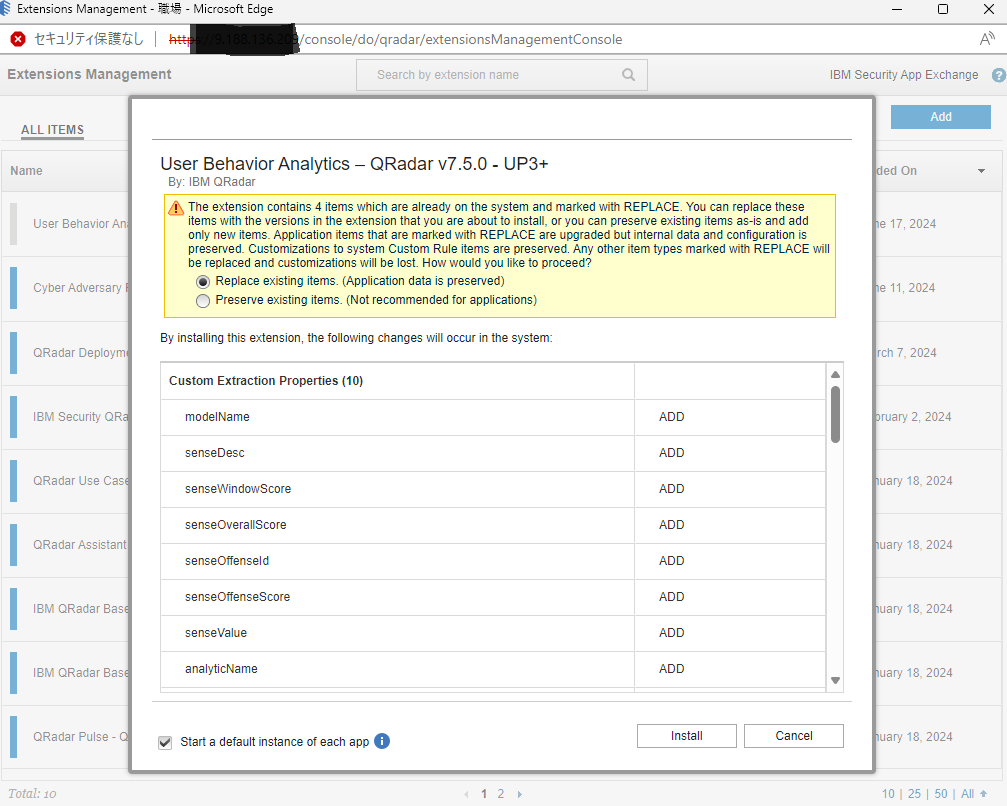The width and height of the screenshot is (1007, 806).
Task: Select the senseOffenseId property row
Action: [x=493, y=561]
